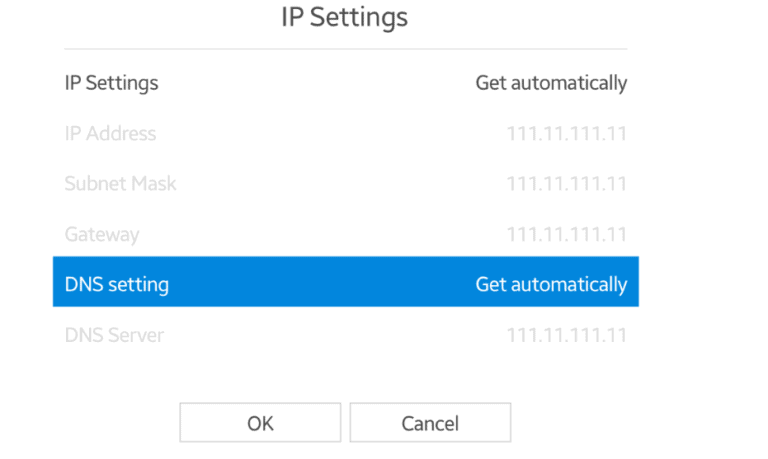Click the OK button
This screenshot has height=459, width=768.
tap(260, 423)
